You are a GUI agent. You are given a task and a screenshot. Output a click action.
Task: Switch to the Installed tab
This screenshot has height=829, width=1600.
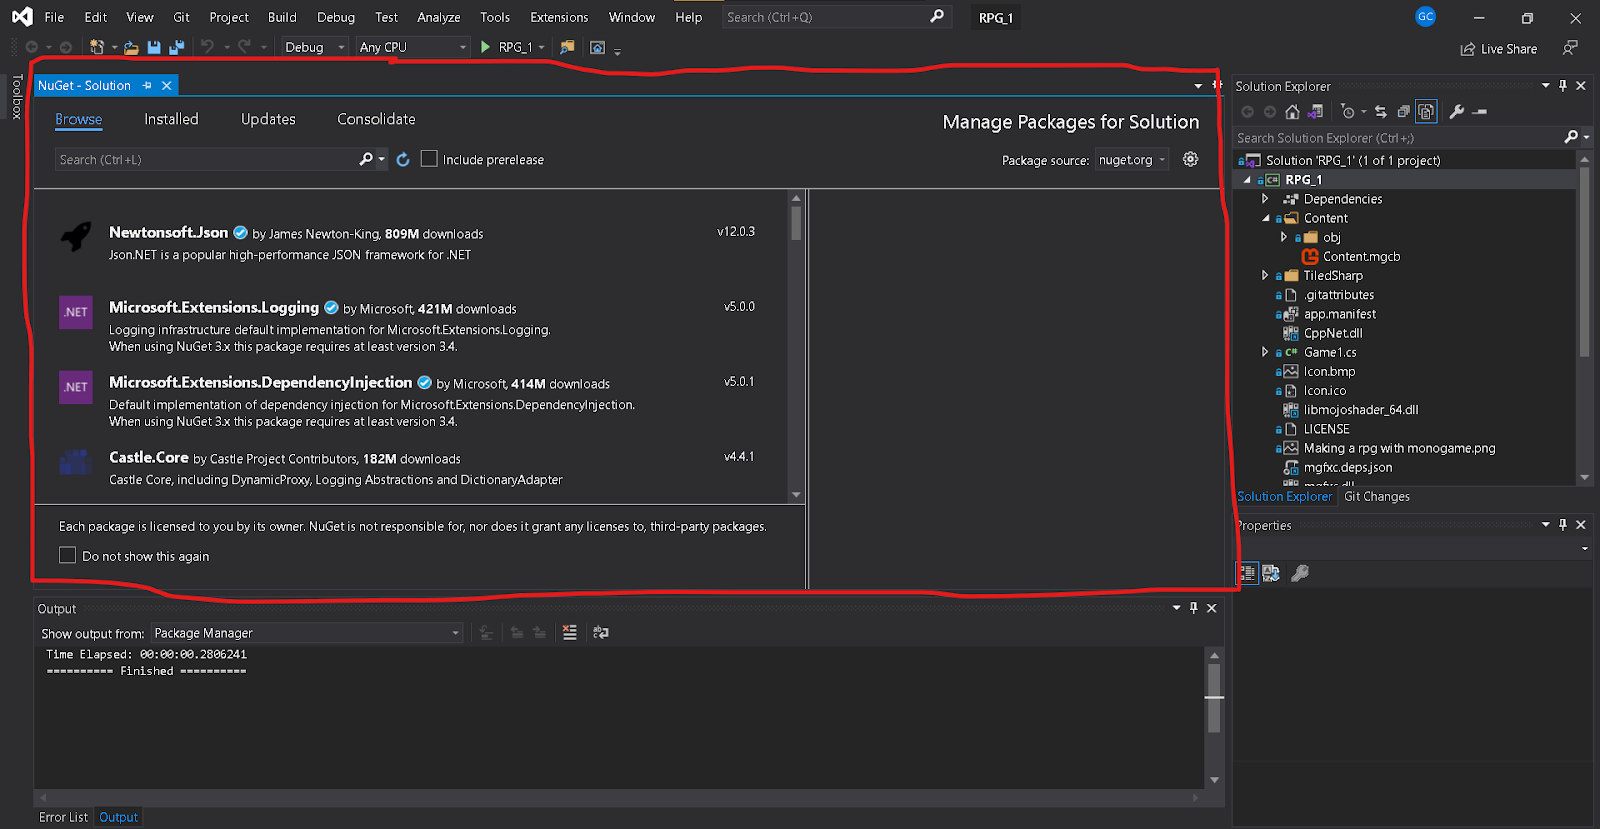[x=171, y=119]
